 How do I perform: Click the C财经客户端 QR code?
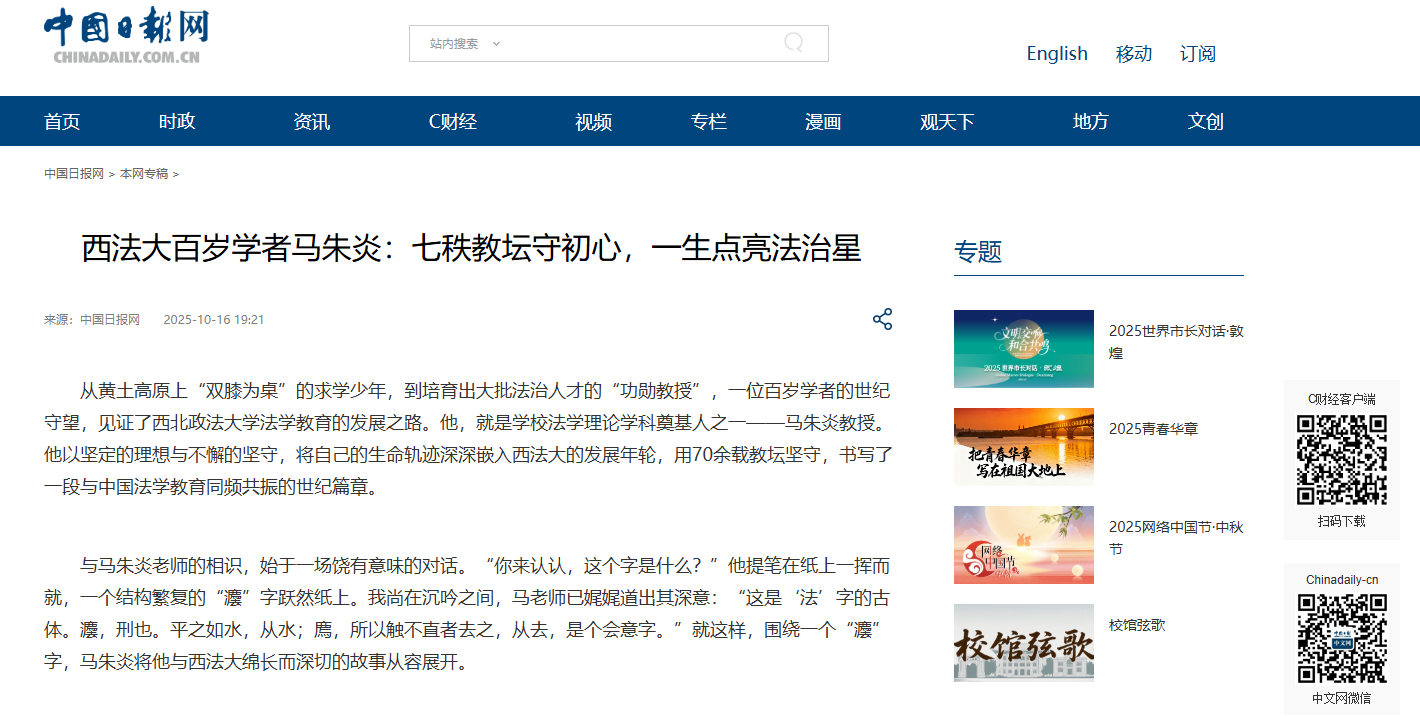[1341, 460]
